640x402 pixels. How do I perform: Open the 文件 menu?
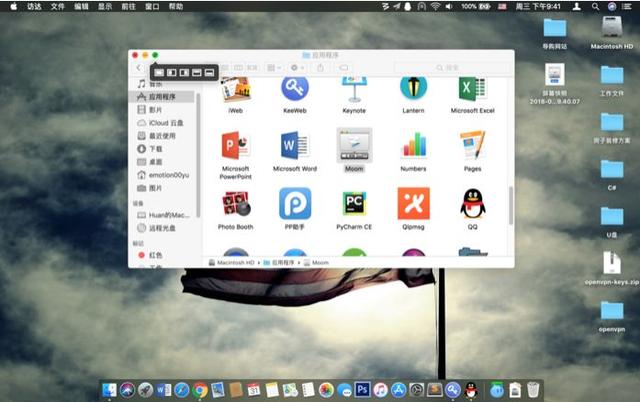pyautogui.click(x=58, y=6)
